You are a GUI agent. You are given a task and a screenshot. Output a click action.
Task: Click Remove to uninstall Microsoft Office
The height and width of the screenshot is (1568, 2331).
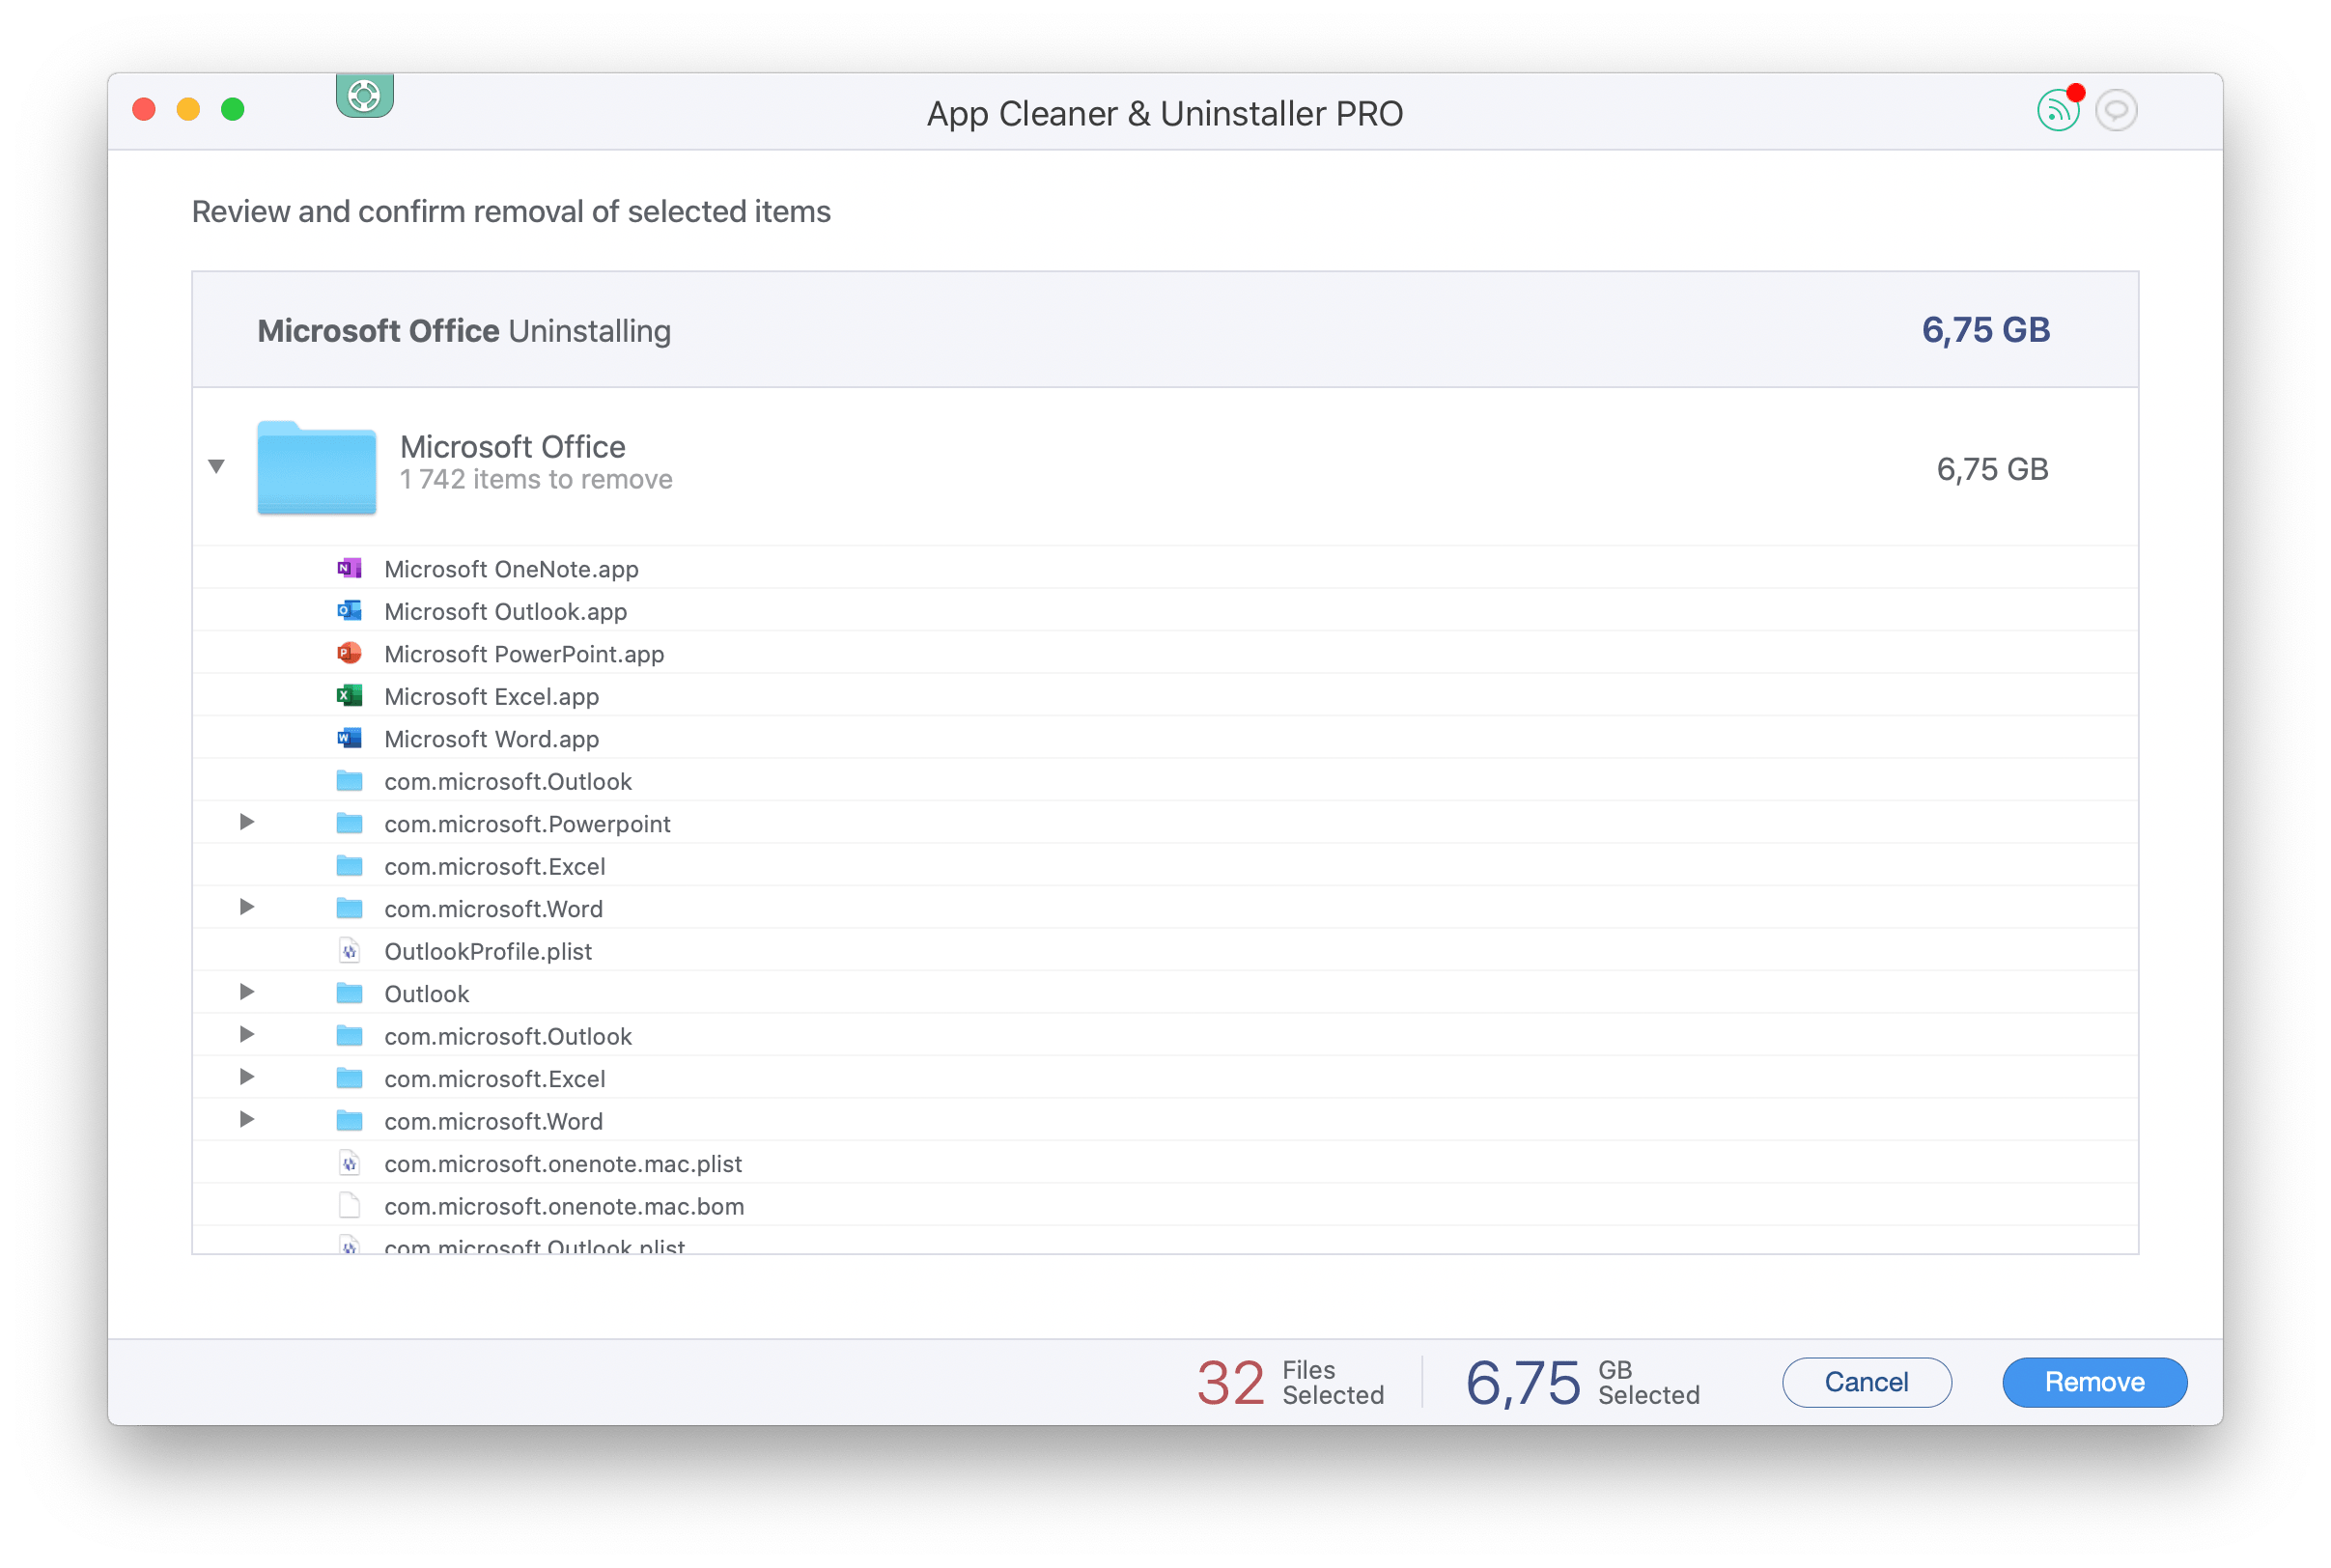[2093, 1381]
